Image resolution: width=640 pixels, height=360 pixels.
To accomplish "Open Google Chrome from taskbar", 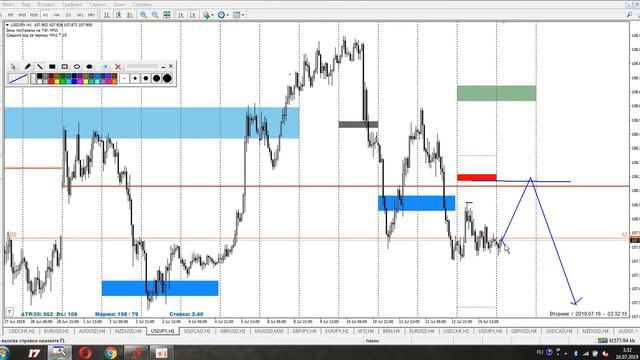I will [110, 352].
